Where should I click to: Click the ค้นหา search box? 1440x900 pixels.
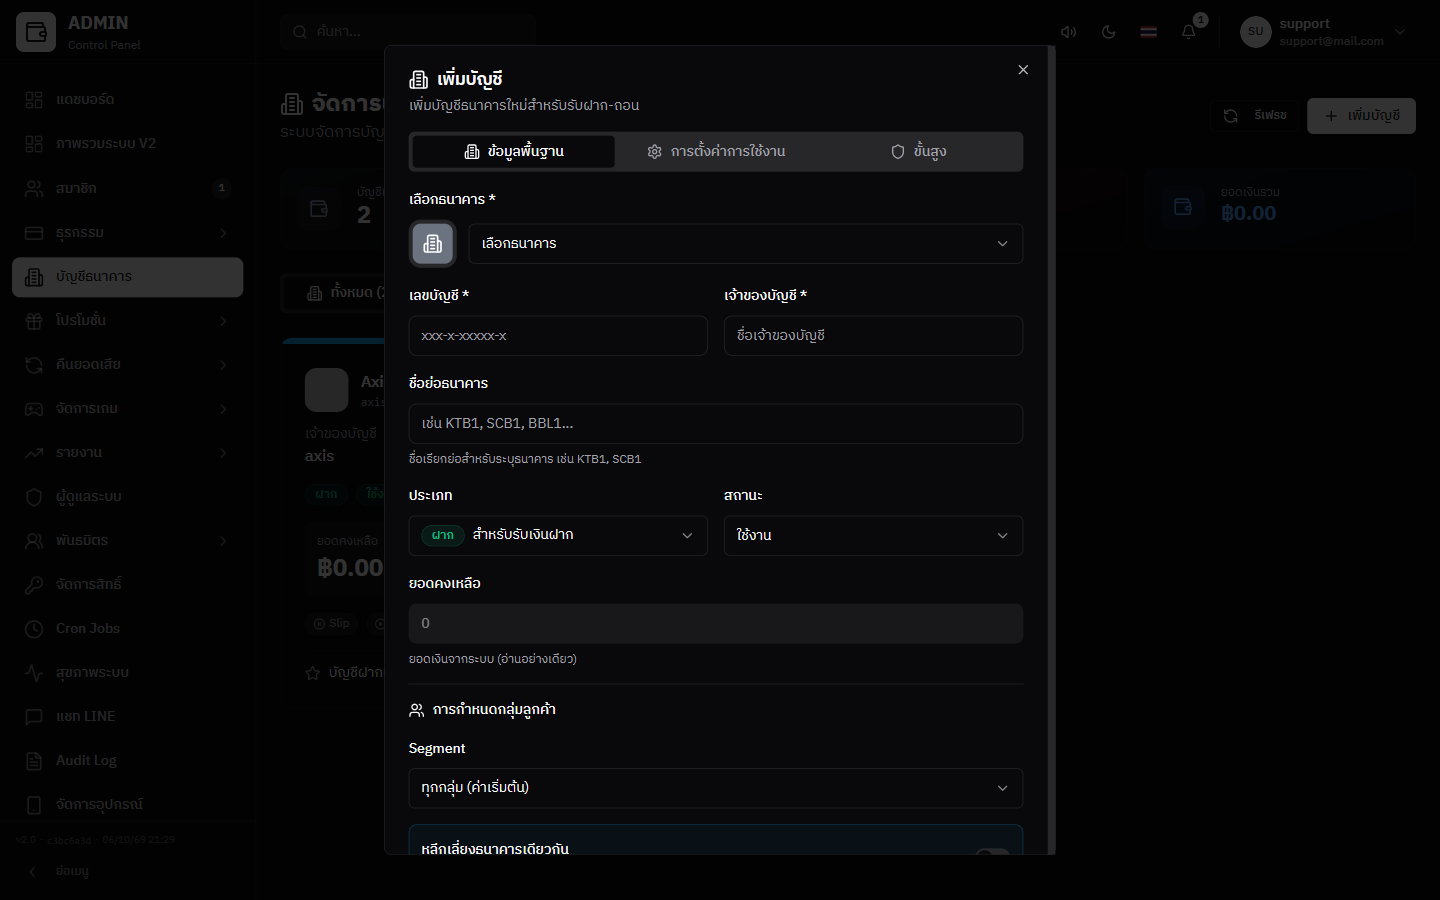408,32
